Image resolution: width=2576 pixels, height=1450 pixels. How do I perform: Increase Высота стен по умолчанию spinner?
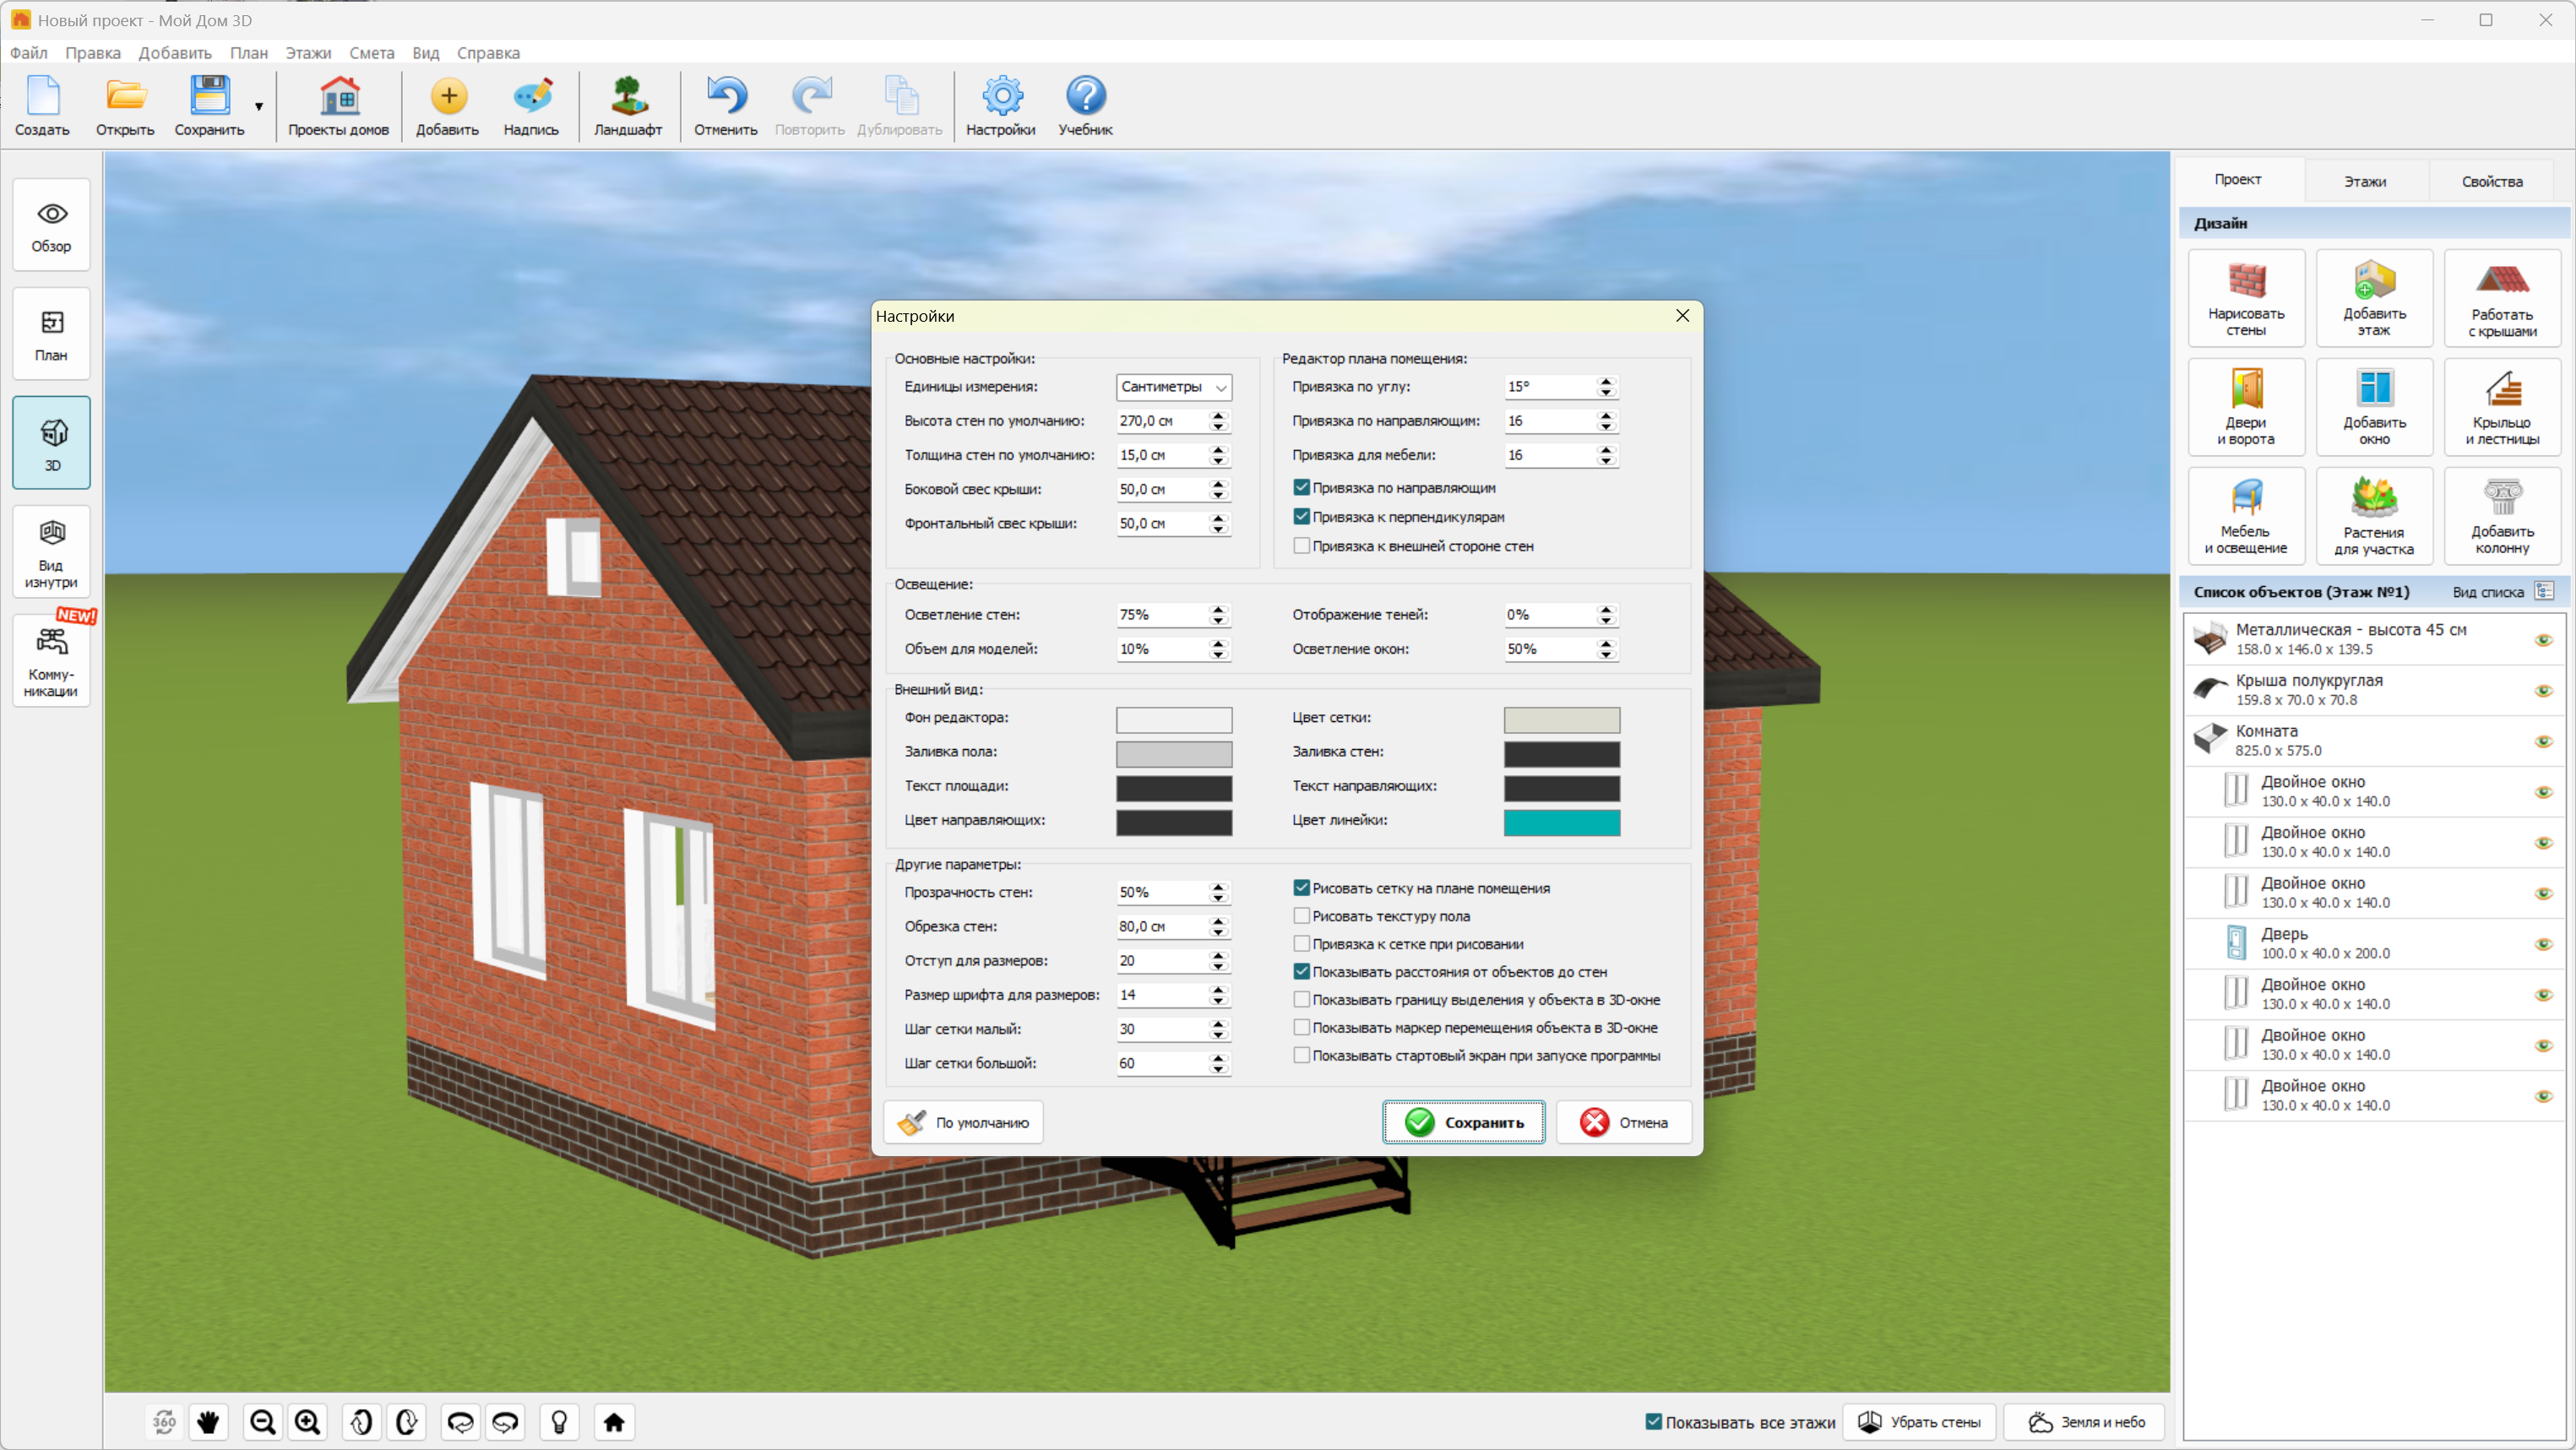pyautogui.click(x=1218, y=415)
